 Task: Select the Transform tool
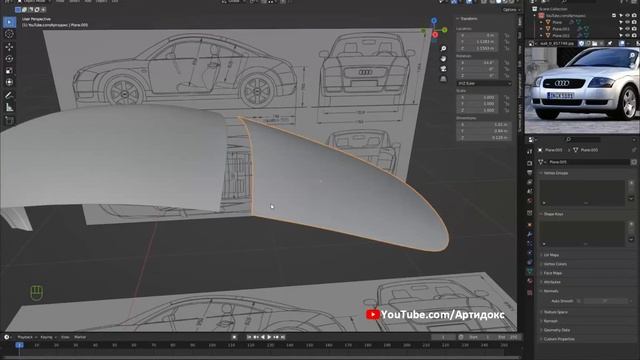[x=9, y=82]
